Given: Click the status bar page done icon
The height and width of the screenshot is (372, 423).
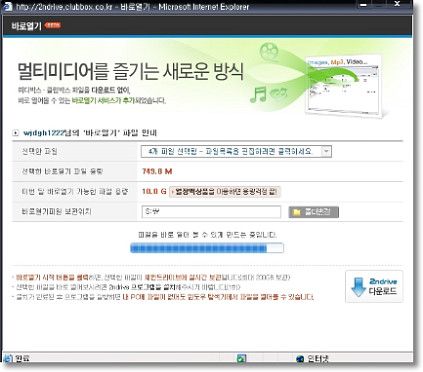Looking at the screenshot, I should (7, 359).
